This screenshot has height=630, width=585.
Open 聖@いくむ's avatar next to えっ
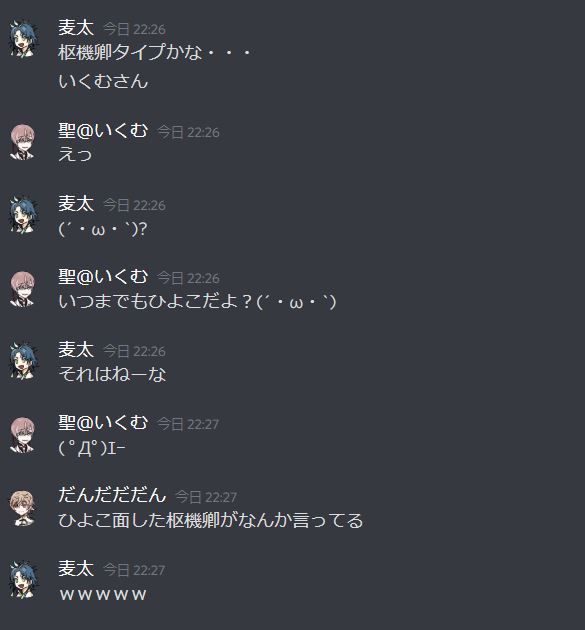[23, 142]
